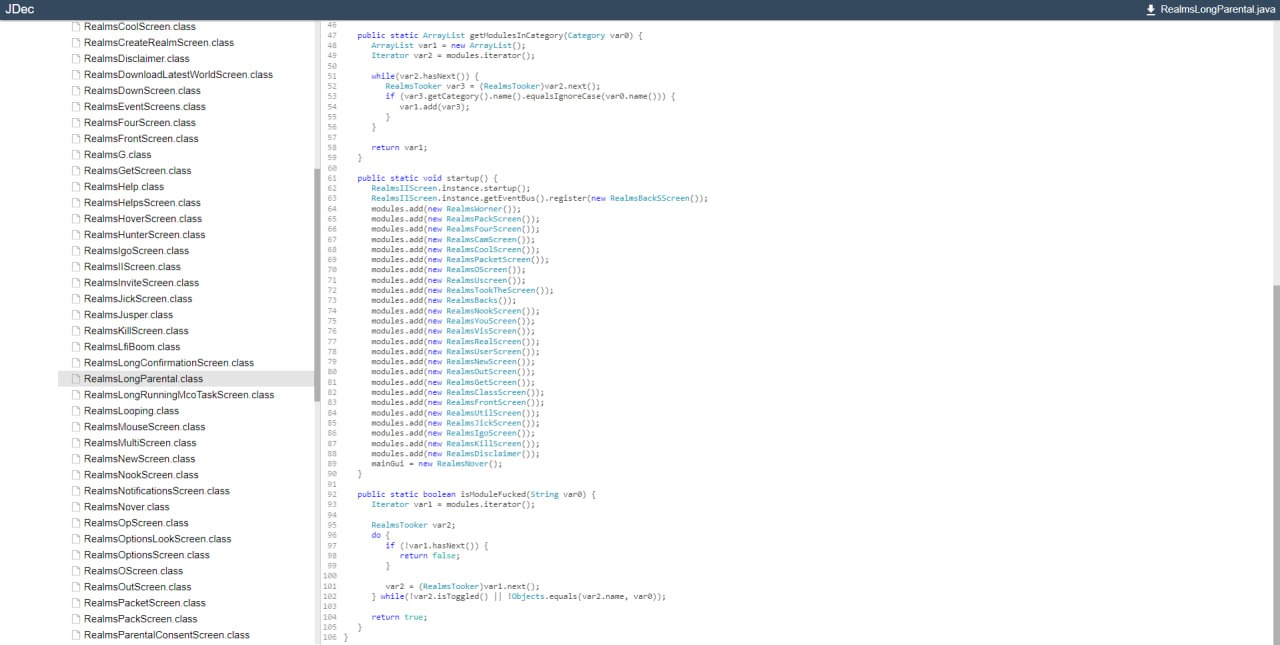Click the file icon beside RealmsLooping.class

pyautogui.click(x=76, y=411)
